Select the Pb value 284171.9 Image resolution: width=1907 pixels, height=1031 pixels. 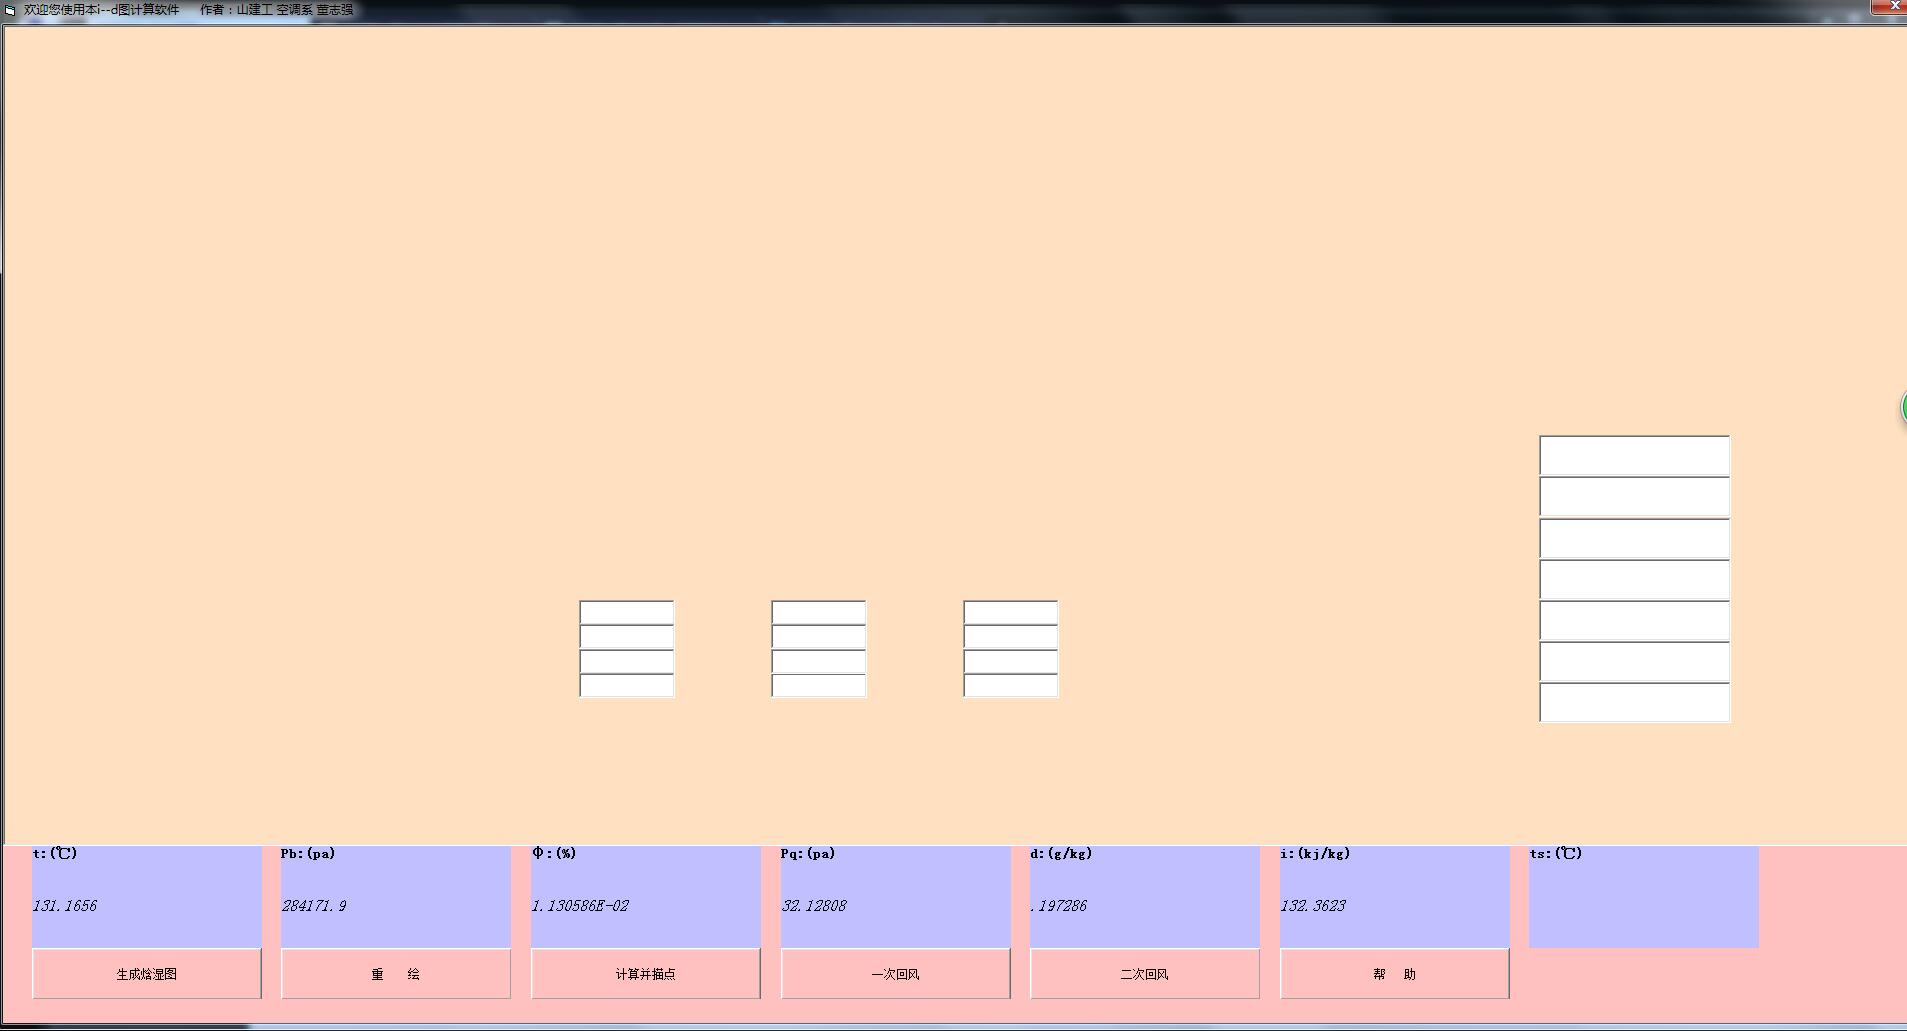pyautogui.click(x=314, y=906)
